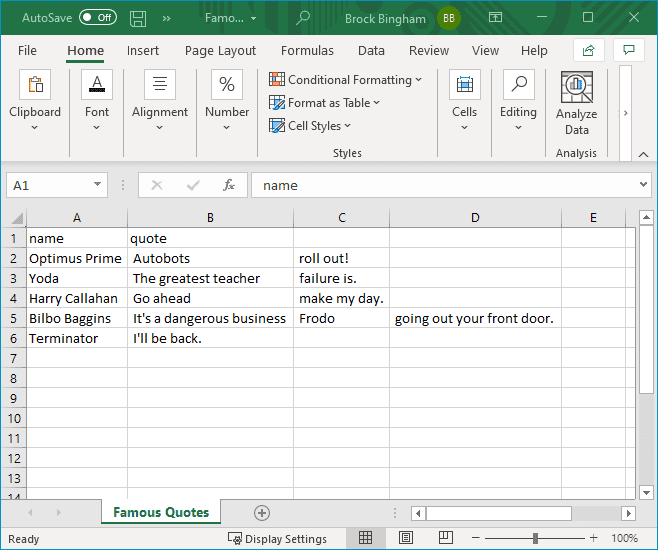Click the Name Box showing A1
This screenshot has height=550, width=658.
(47, 185)
